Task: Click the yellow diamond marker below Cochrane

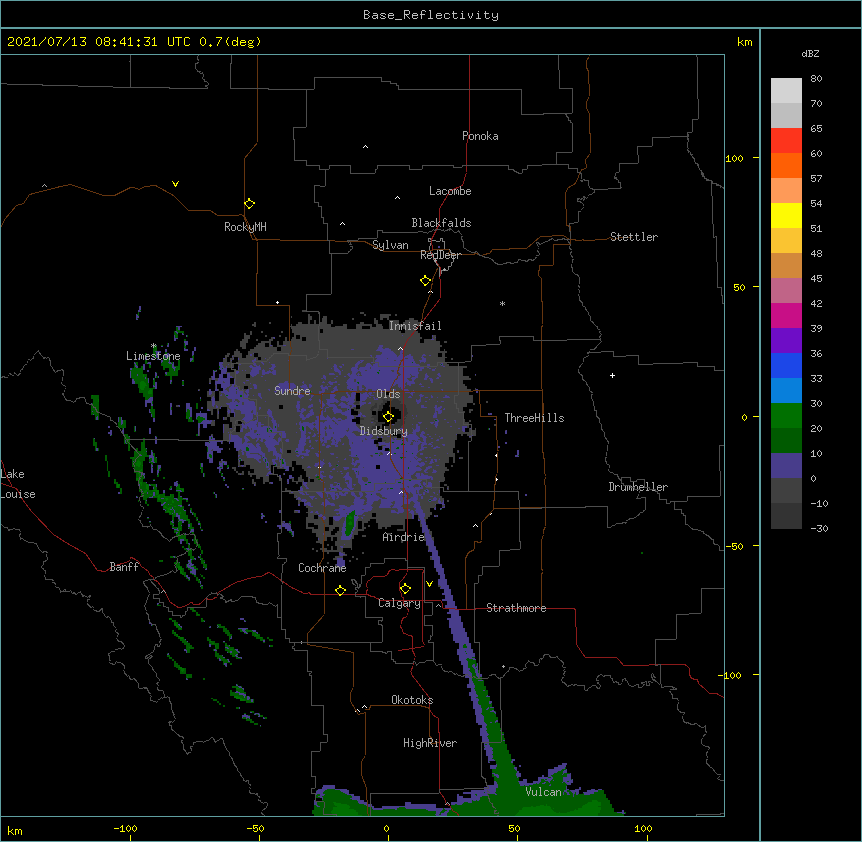Action: tap(340, 590)
